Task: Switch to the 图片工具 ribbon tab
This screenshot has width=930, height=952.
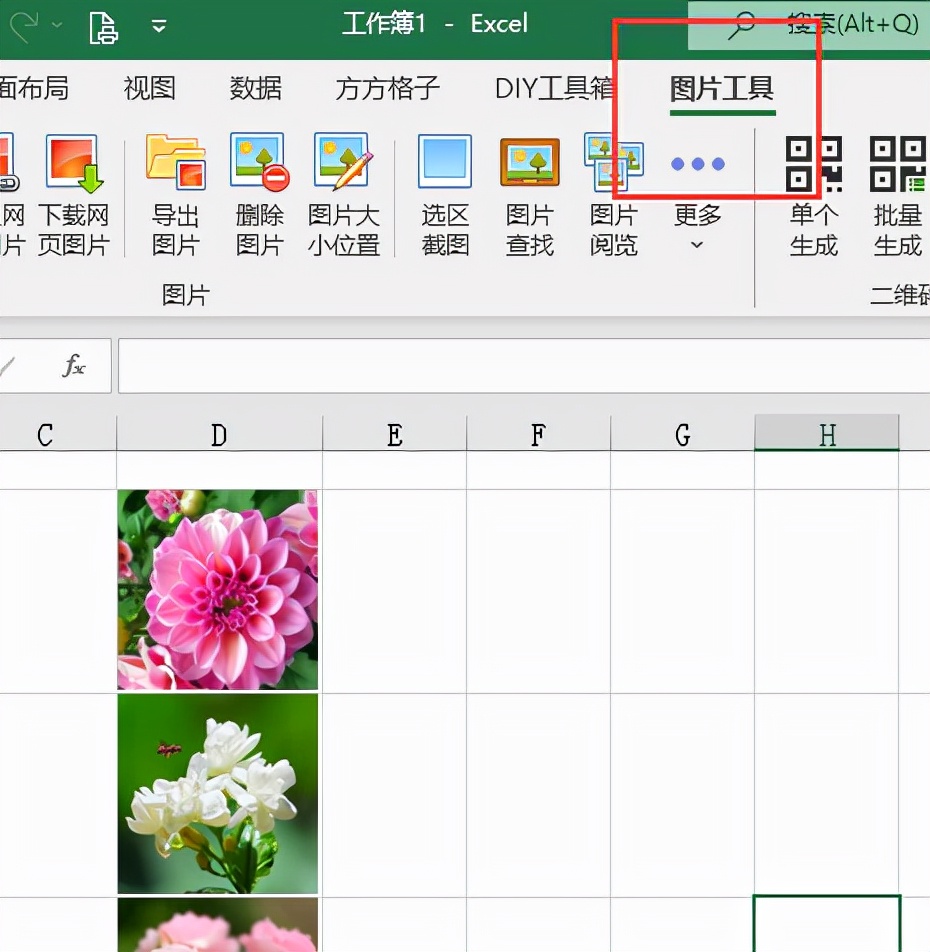Action: [722, 89]
